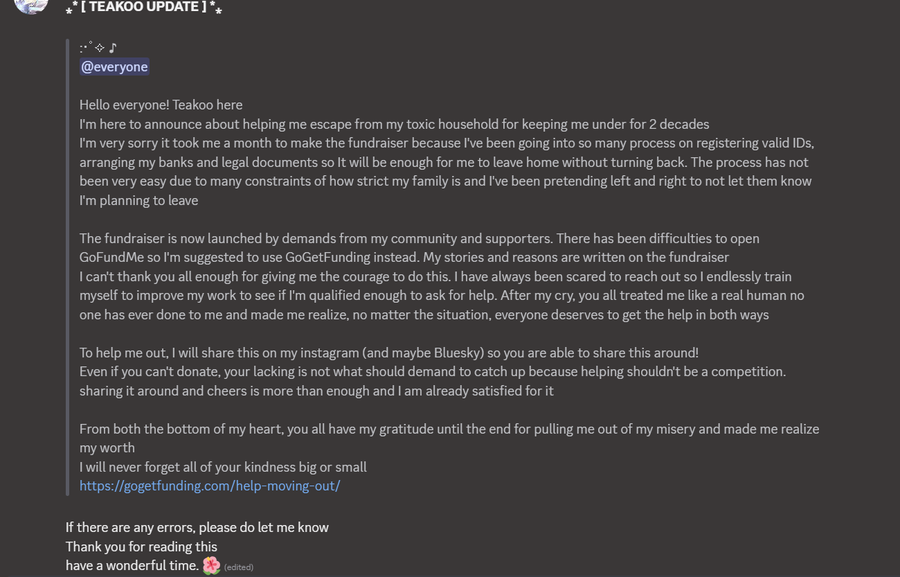
Task: Click the hibiscus flower emoji
Action: point(211,566)
